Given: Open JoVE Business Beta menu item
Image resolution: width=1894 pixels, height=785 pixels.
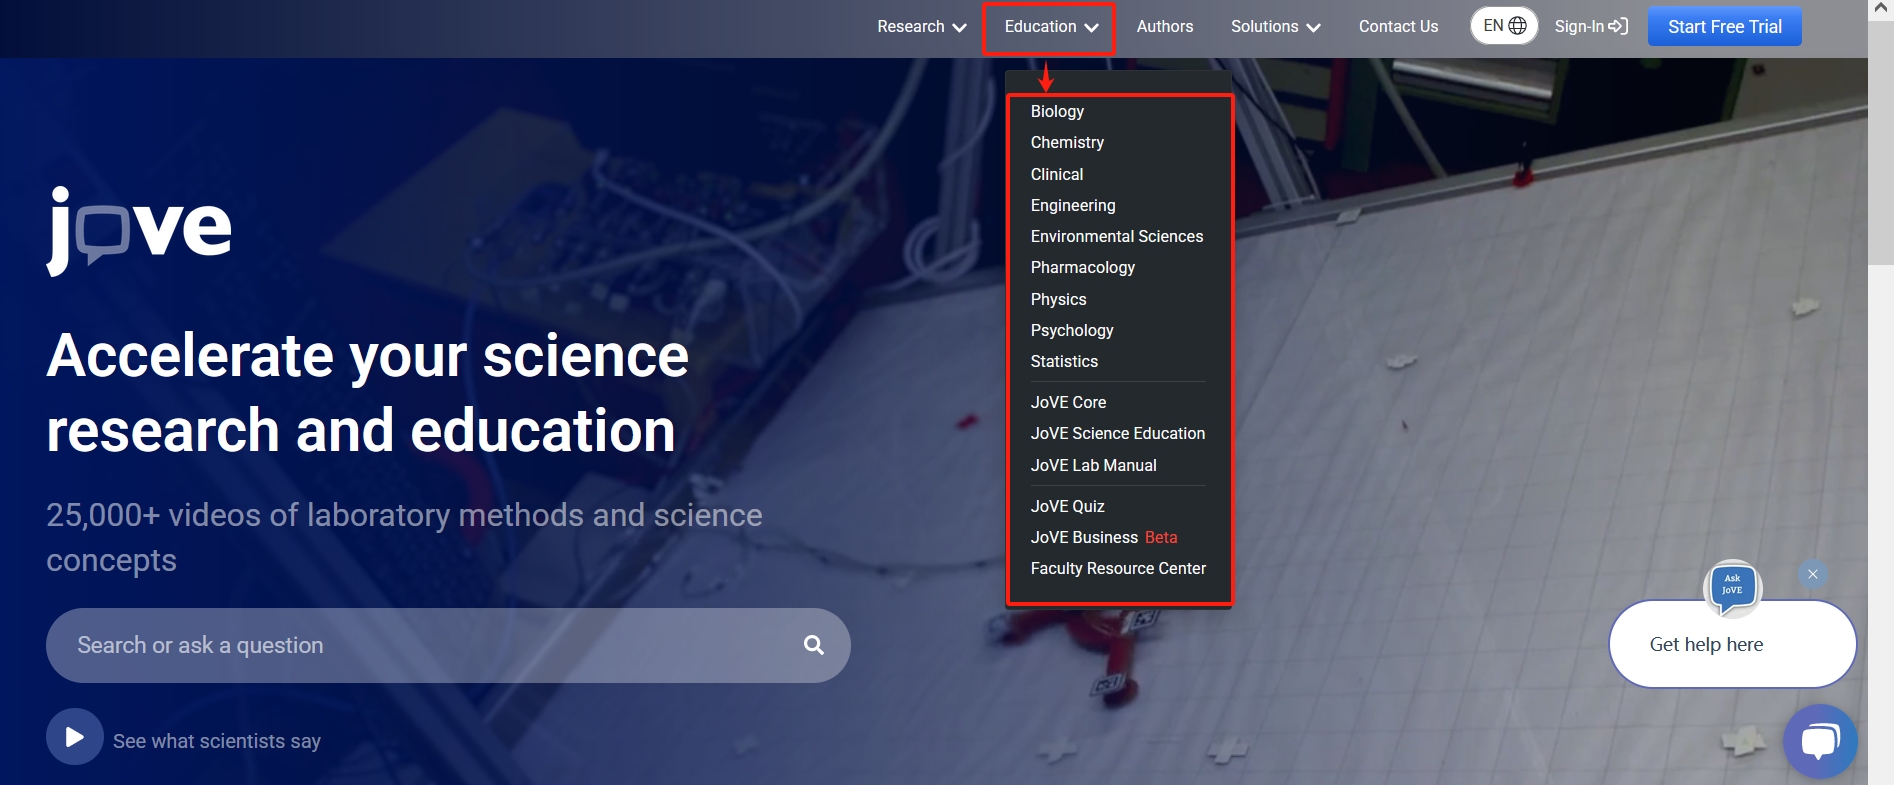Looking at the screenshot, I should (x=1103, y=537).
